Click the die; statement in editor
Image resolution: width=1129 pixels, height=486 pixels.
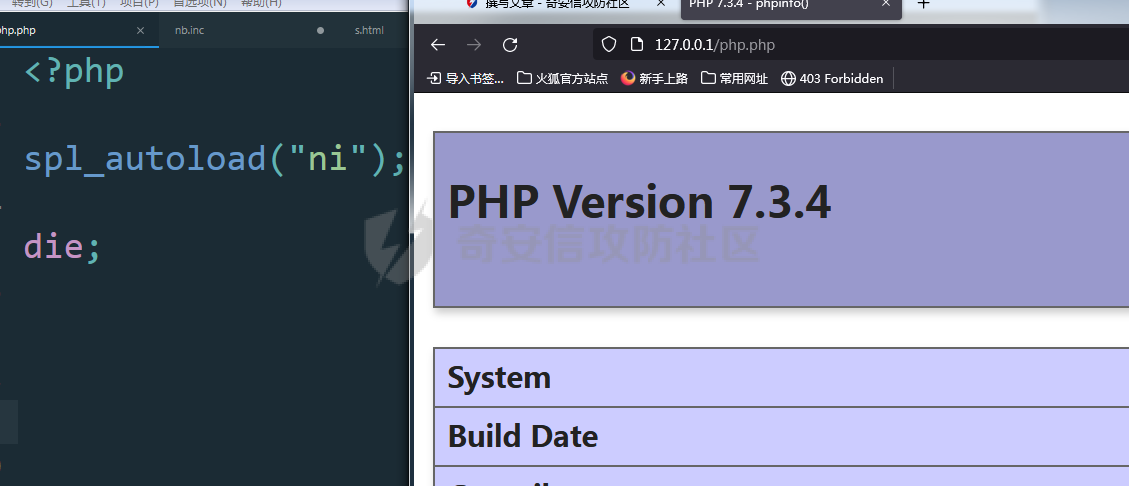point(63,247)
